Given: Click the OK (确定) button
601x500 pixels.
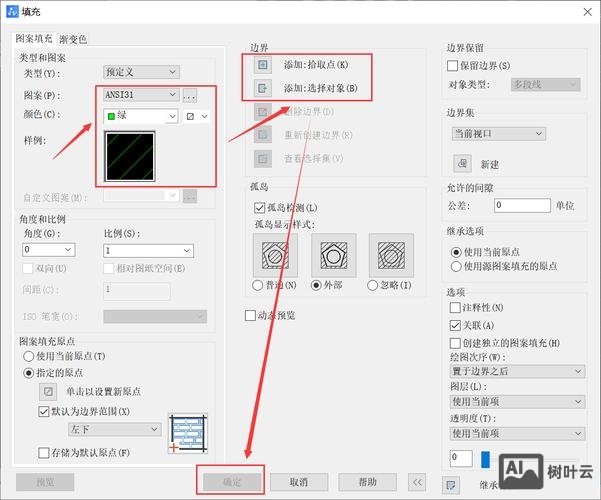Looking at the screenshot, I should click(x=232, y=482).
